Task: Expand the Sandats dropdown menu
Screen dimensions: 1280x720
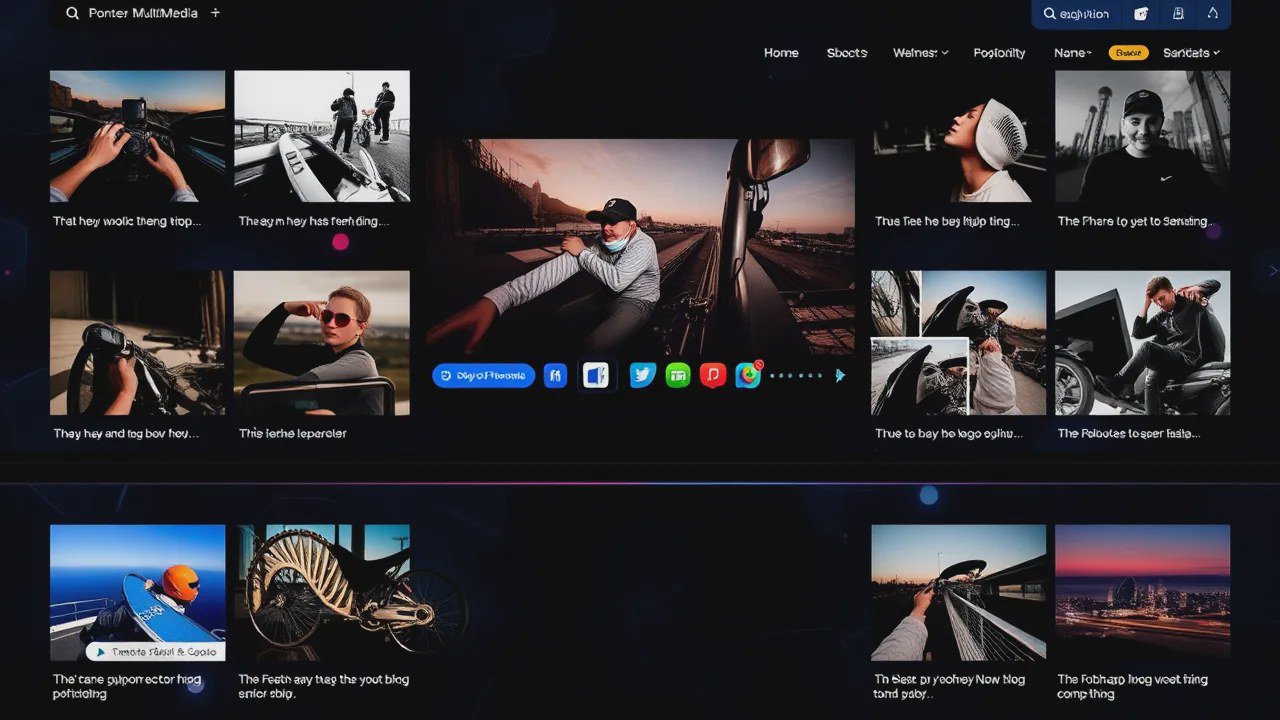Action: click(1191, 53)
